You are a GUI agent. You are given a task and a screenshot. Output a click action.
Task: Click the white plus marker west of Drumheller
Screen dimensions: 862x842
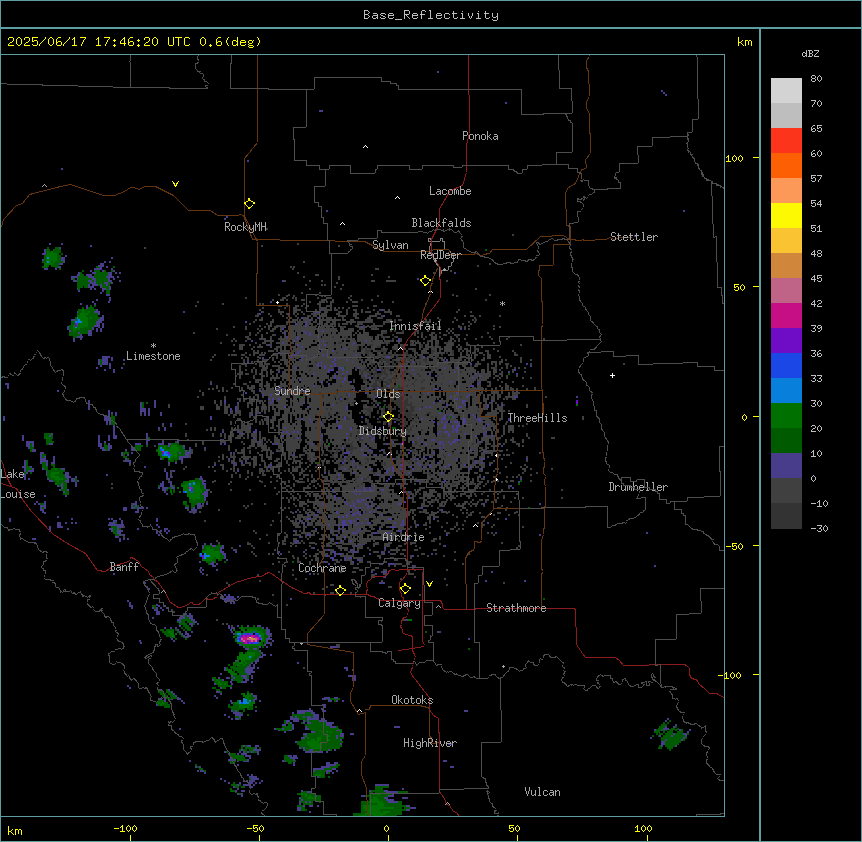pos(612,375)
